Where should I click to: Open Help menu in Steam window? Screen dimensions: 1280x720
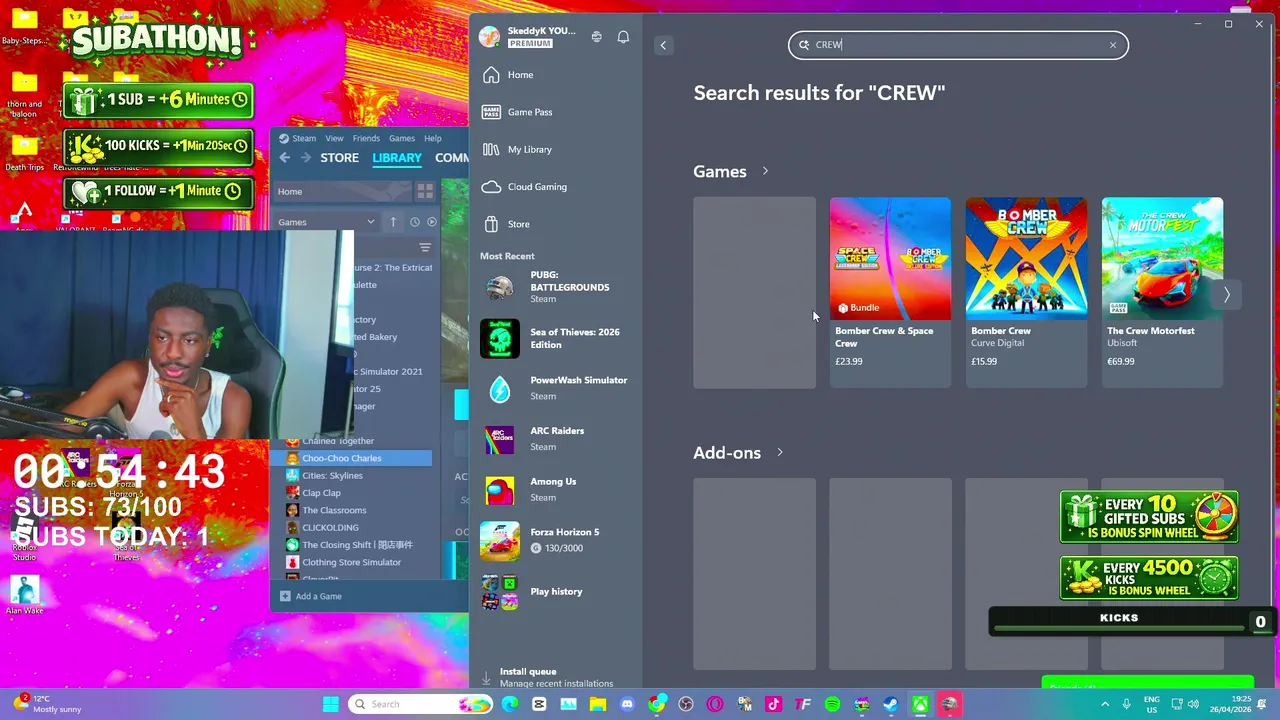433,138
